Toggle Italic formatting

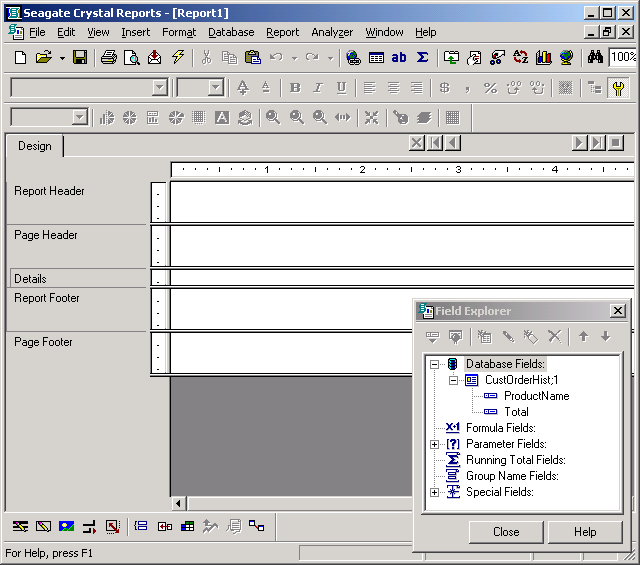tap(318, 88)
